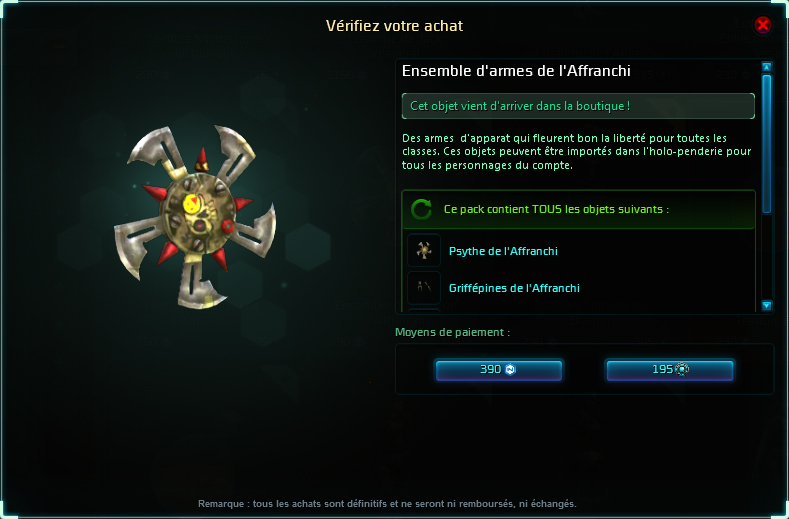Viewport: 789px width, 519px height.
Task: Click the Psythe de l'Affranchi item icon
Action: pyautogui.click(x=424, y=251)
